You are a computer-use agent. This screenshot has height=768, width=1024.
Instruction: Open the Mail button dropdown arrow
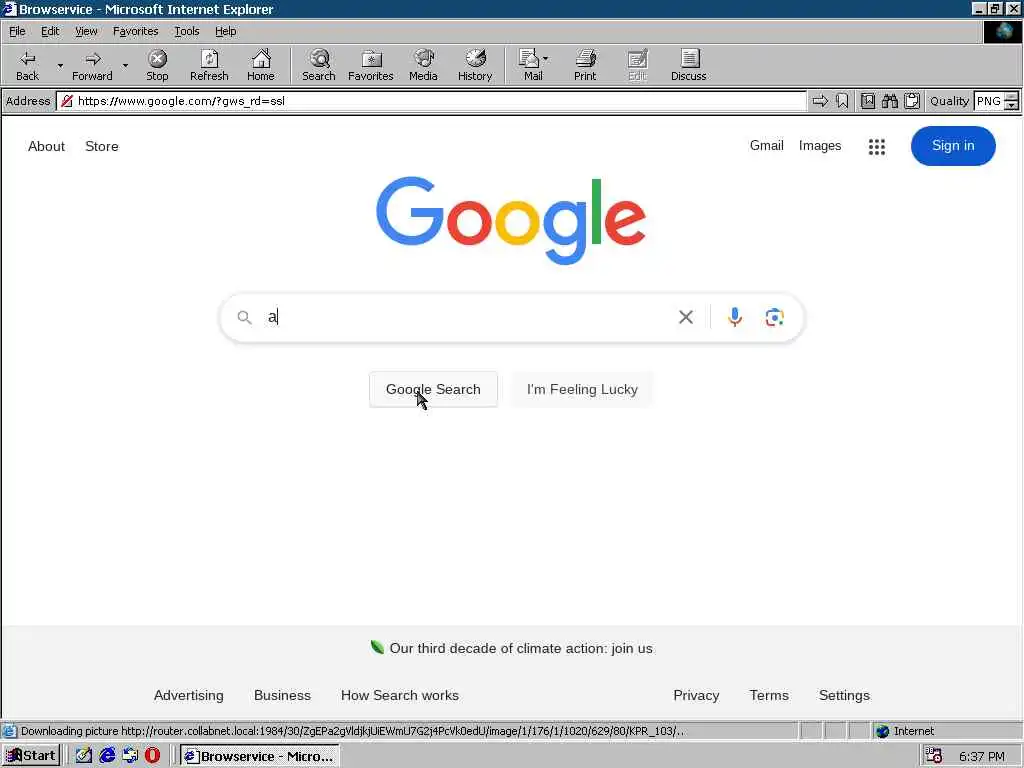[546, 59]
